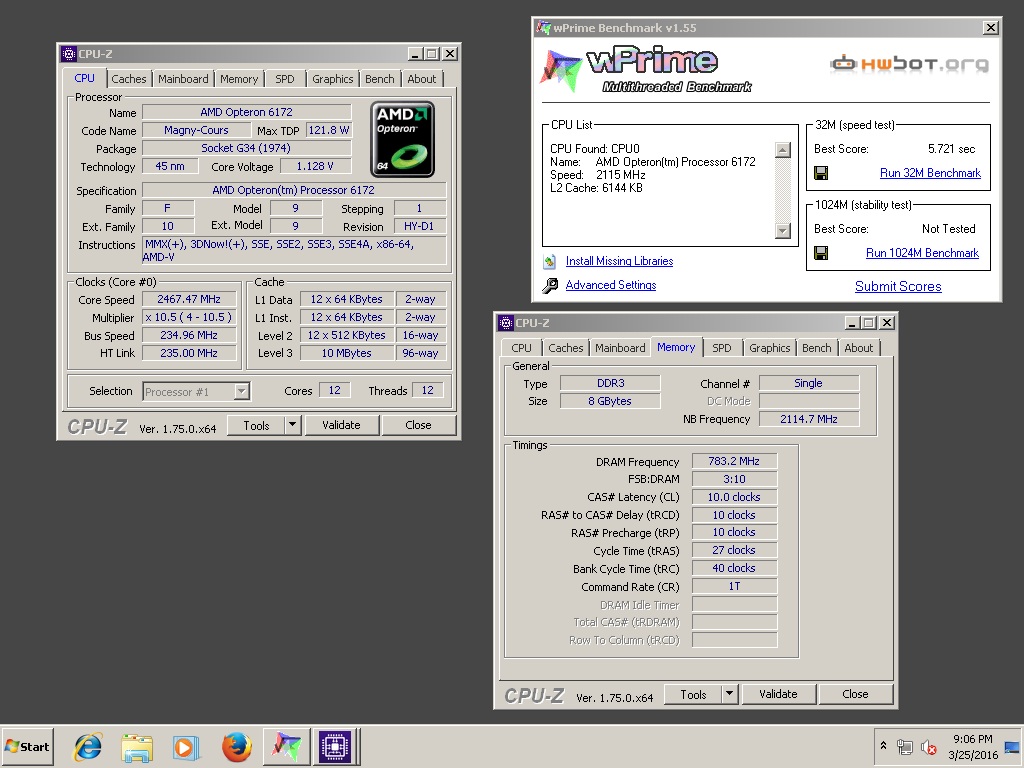Viewport: 1024px width, 768px height.
Task: Open the Tools dropdown arrow in the Memory CPU-Z window
Action: click(x=729, y=694)
